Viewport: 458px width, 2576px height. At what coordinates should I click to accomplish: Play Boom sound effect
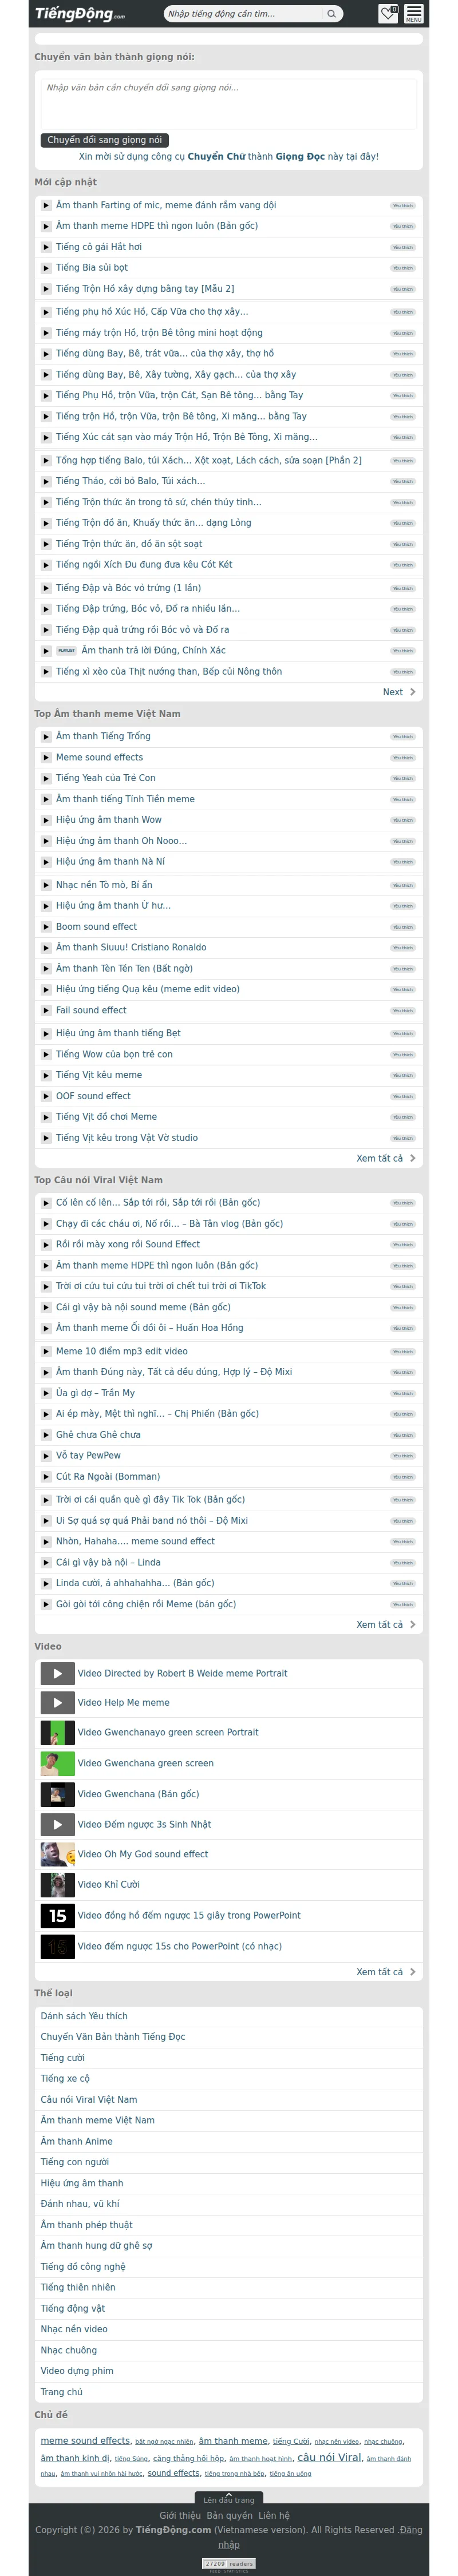46,927
